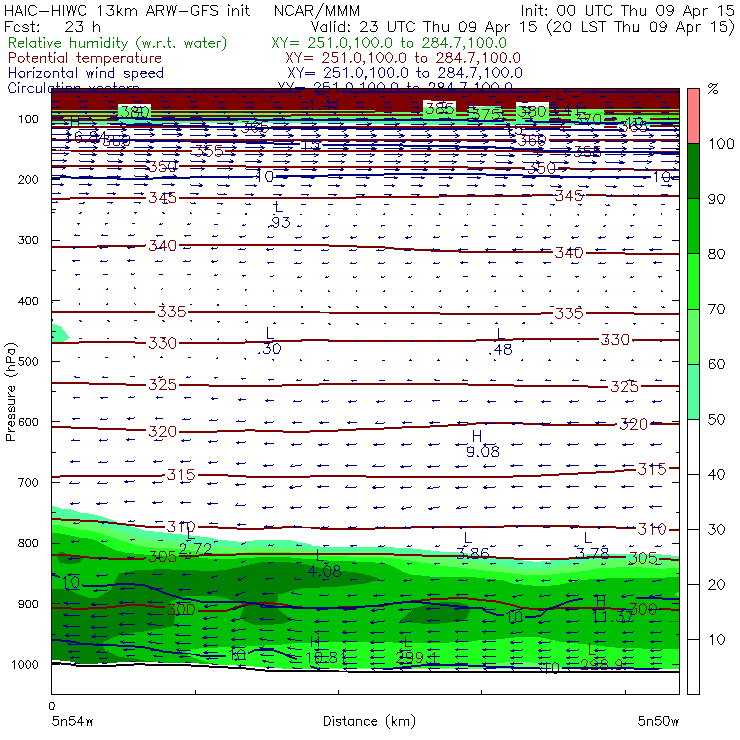The width and height of the screenshot is (740, 740).
Task: Click the high wind value '11.37'
Action: click(613, 616)
